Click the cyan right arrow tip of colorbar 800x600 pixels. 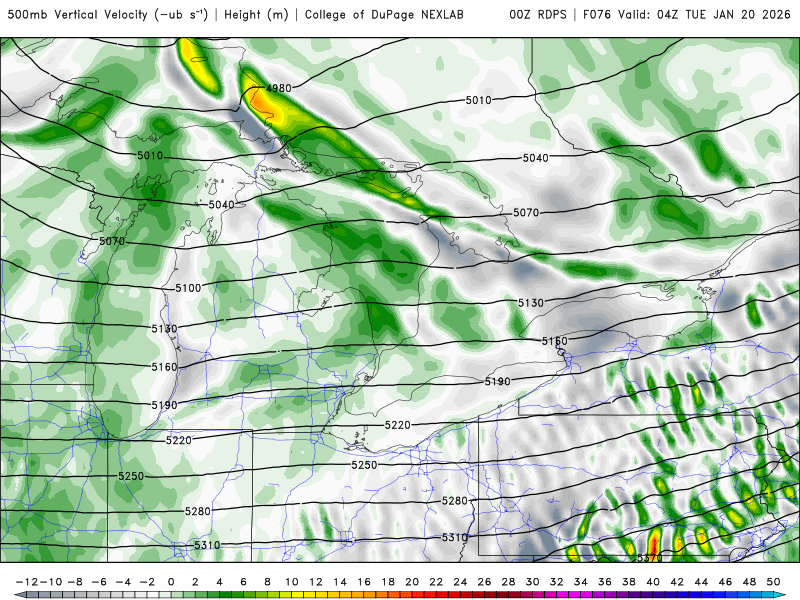click(780, 595)
